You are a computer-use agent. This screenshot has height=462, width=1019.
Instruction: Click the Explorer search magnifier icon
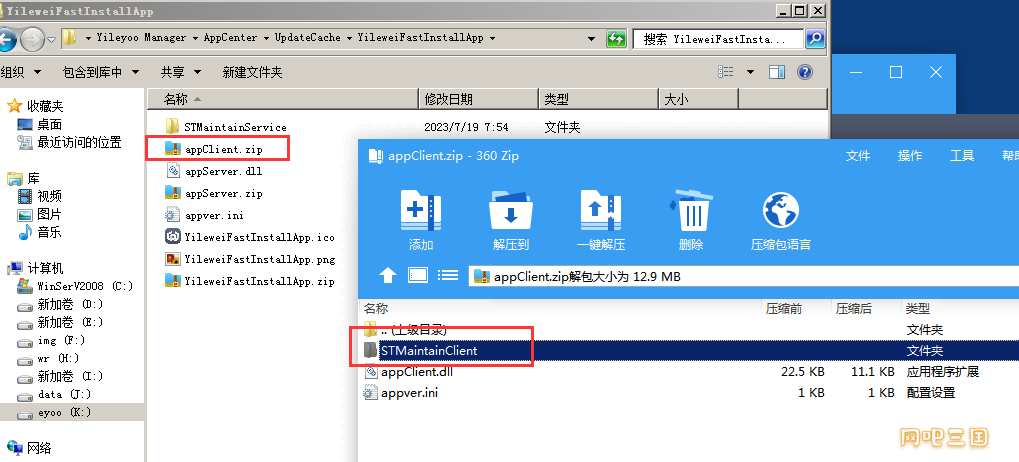[x=815, y=39]
